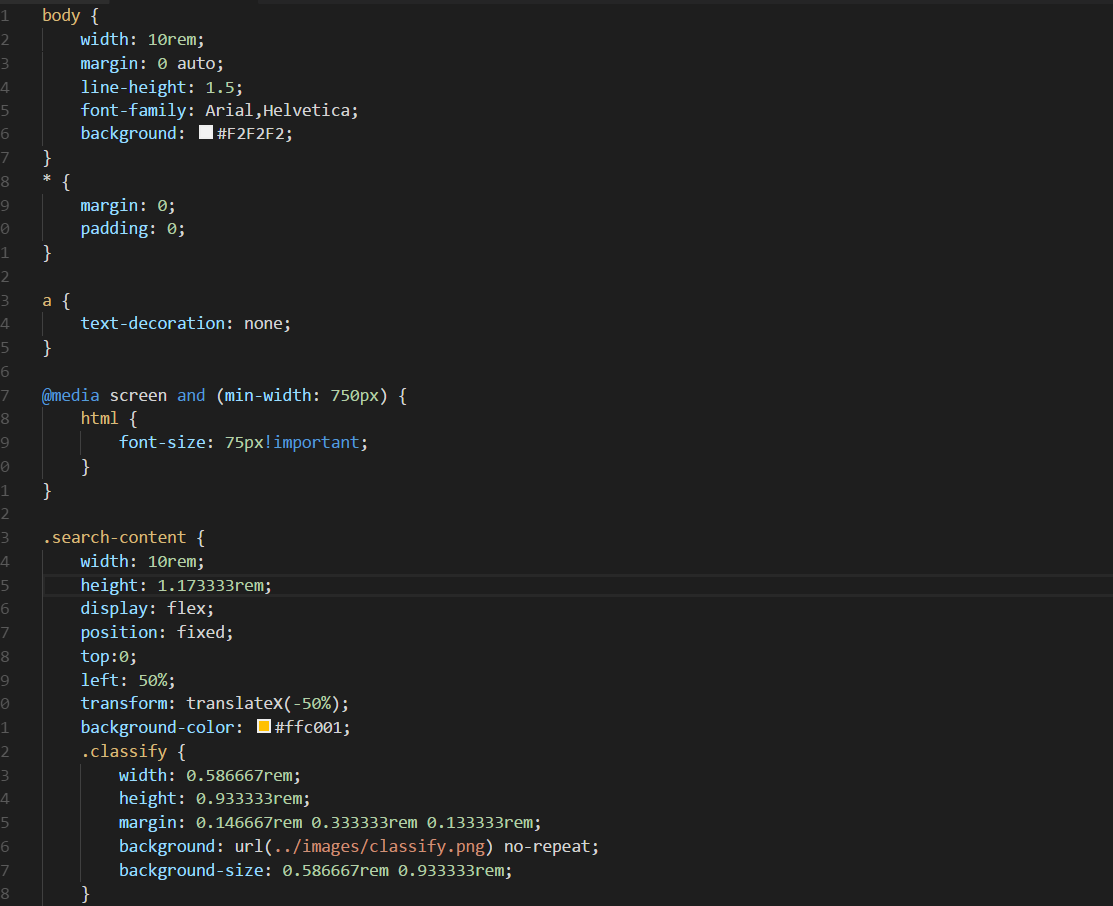Click the 'html' selector inside media query
This screenshot has height=906, width=1113.
coord(99,419)
